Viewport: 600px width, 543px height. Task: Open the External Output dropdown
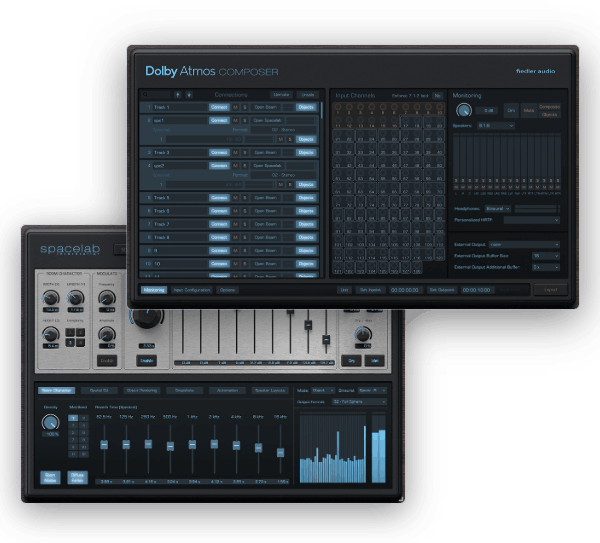(524, 244)
